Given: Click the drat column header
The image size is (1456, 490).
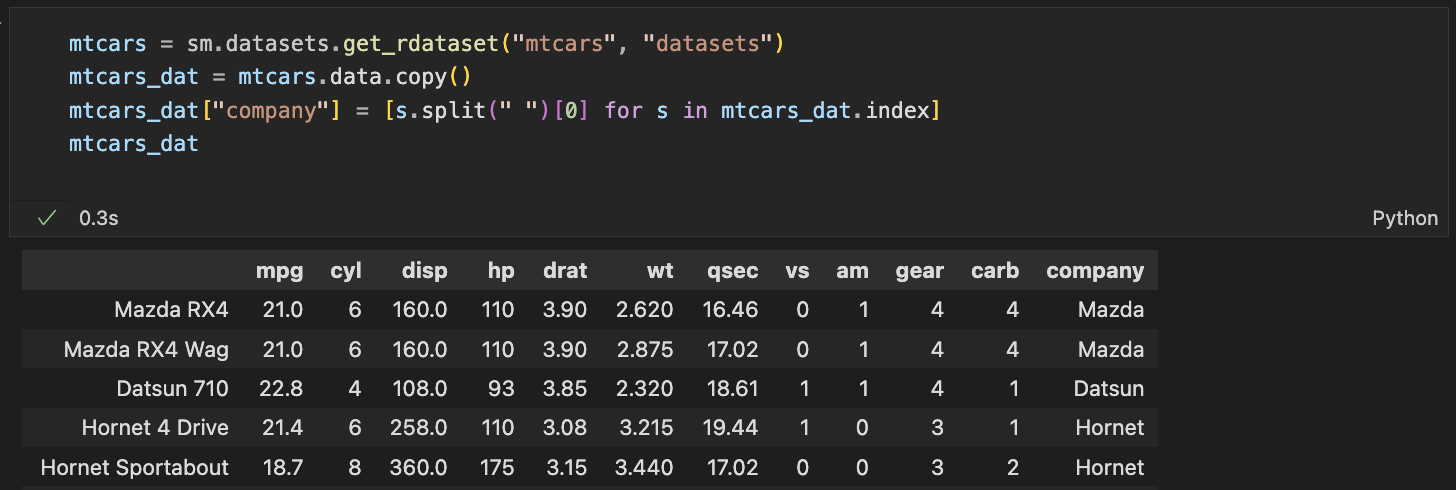Looking at the screenshot, I should pyautogui.click(x=565, y=271).
